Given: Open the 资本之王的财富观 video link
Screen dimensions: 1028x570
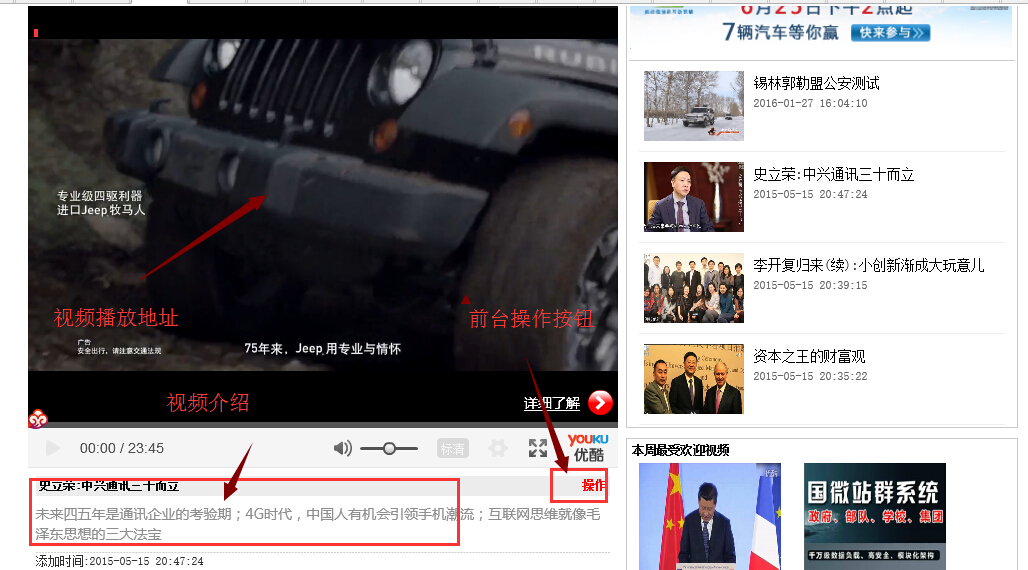Looking at the screenshot, I should (808, 356).
